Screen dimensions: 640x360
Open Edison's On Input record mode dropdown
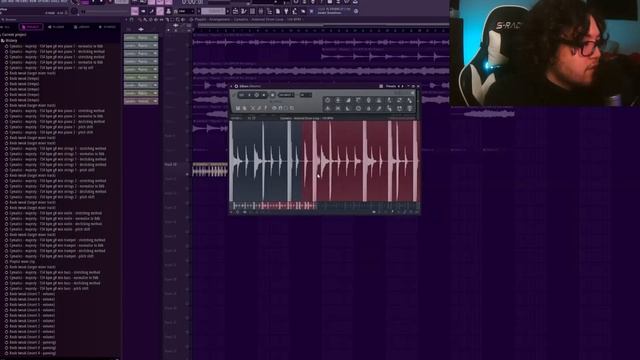[x=286, y=95]
